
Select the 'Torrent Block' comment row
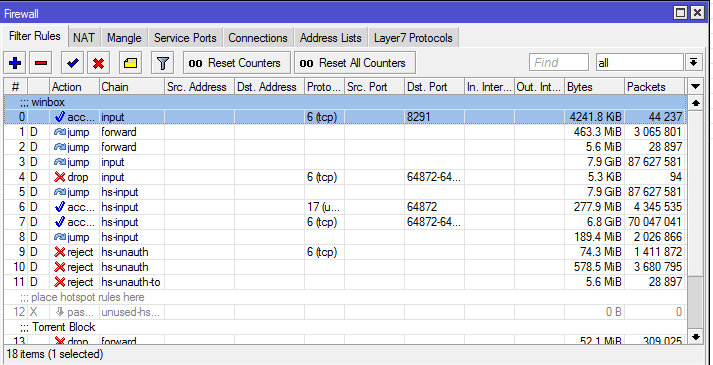coord(345,327)
